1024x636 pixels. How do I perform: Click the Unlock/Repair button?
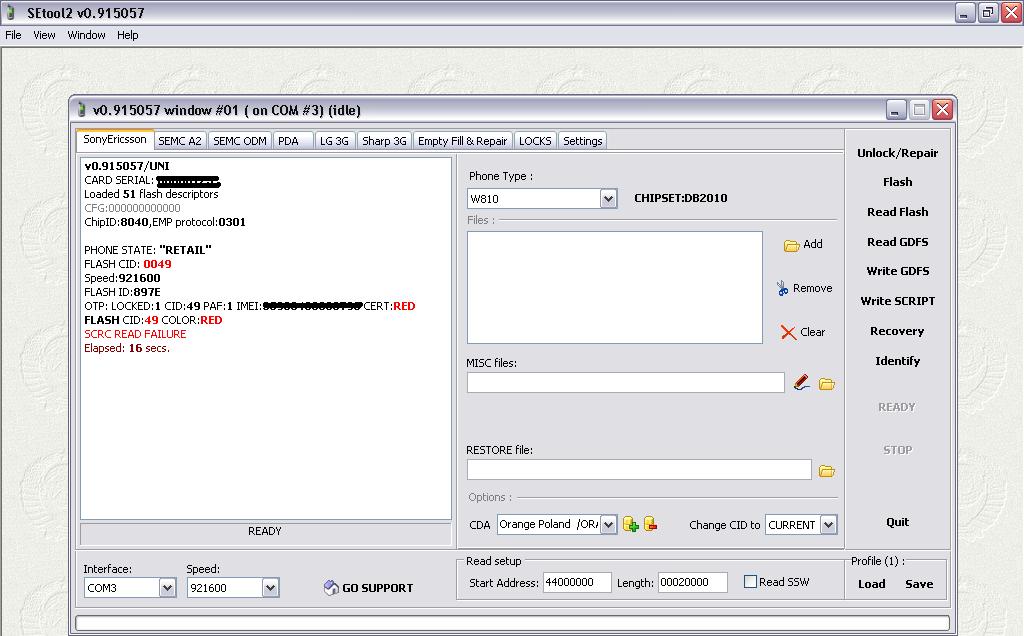(x=897, y=153)
